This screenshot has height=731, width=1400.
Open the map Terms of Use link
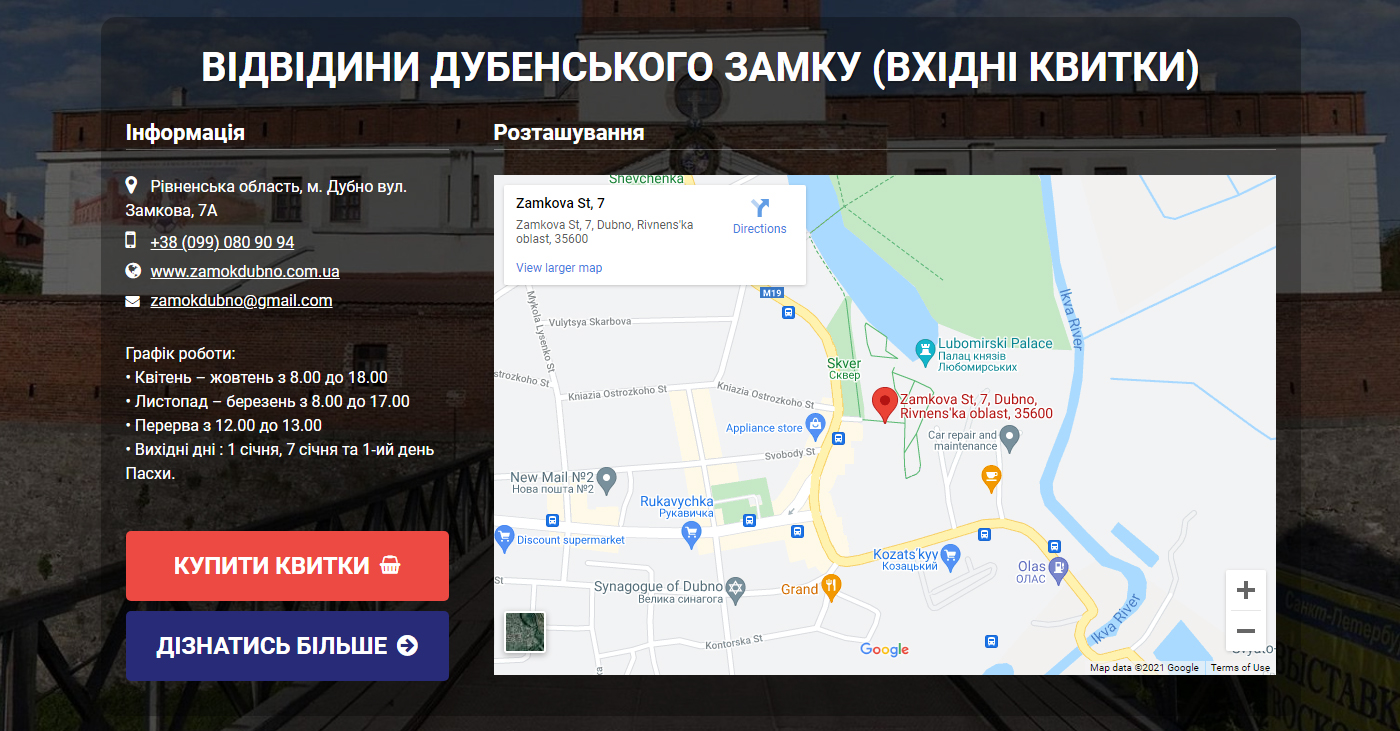(1240, 668)
